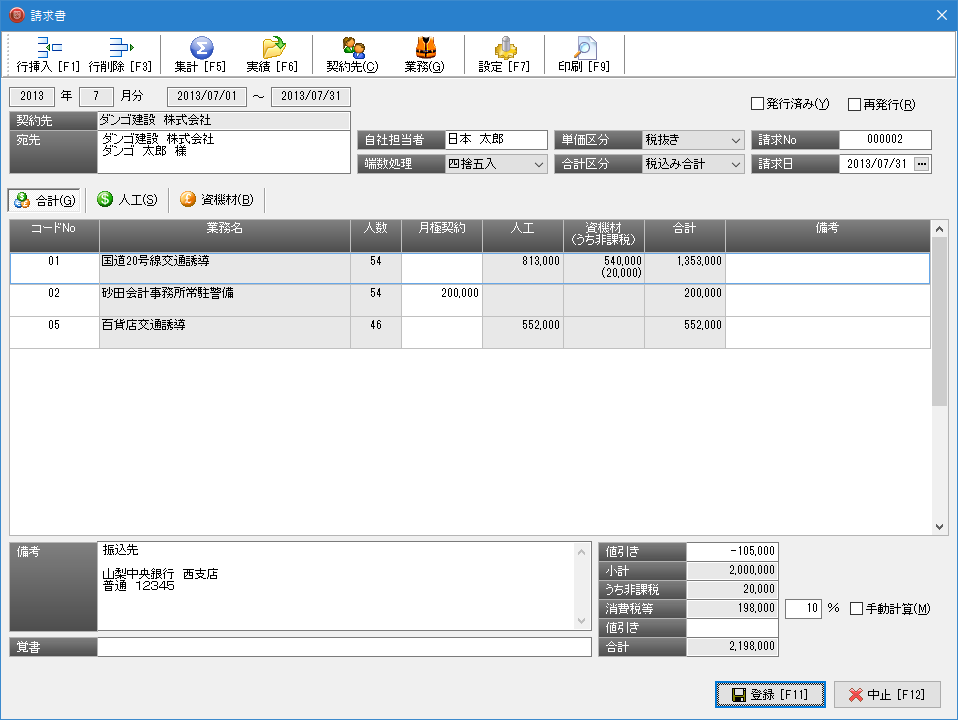This screenshot has width=958, height=720.
Task: Open the 業務 work vest icon
Action: (425, 48)
